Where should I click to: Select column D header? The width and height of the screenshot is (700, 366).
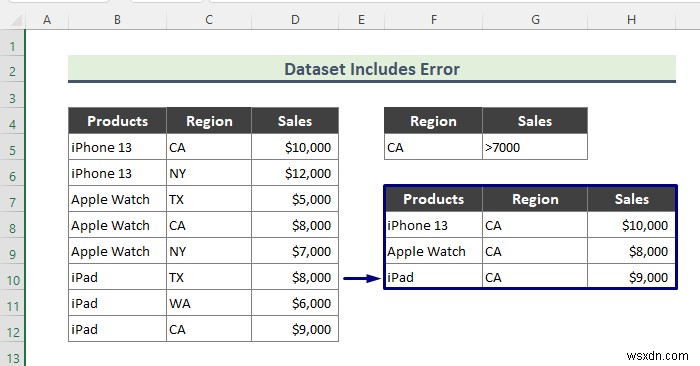coord(295,20)
